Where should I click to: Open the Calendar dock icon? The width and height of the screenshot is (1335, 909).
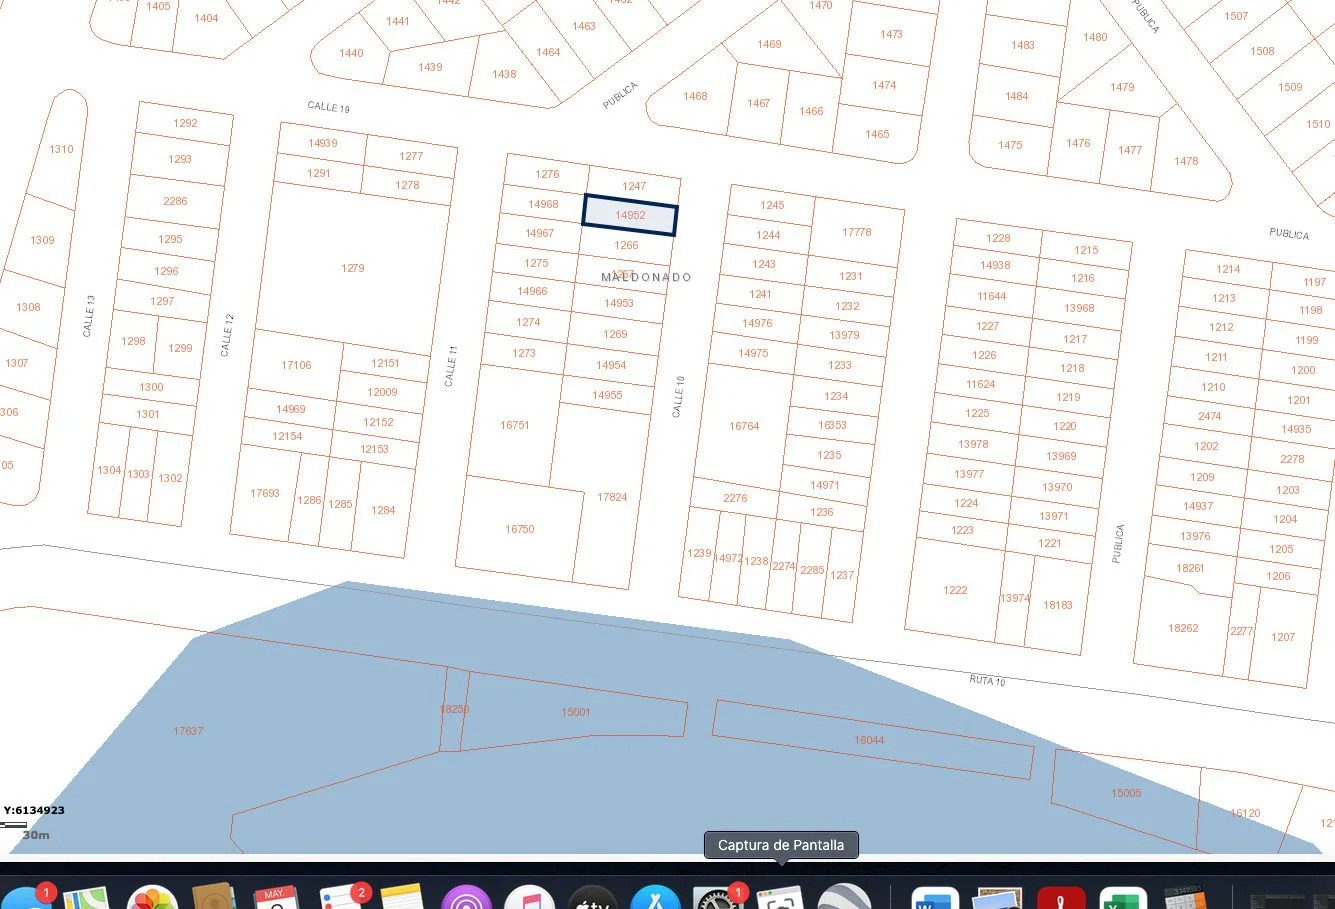(273, 899)
